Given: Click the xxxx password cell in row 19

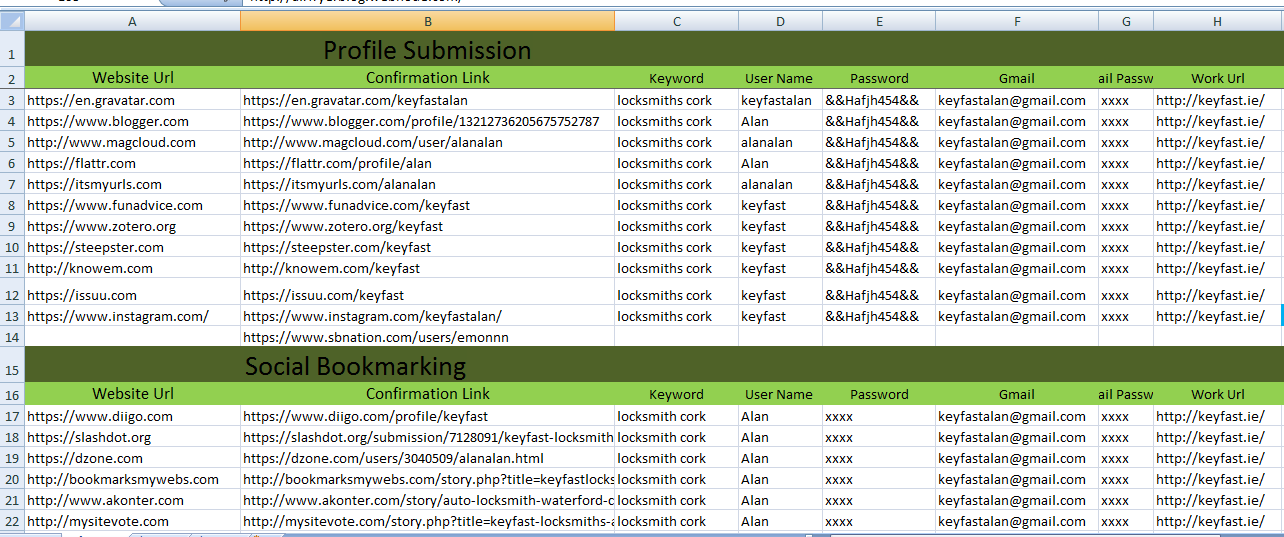Looking at the screenshot, I should (879, 458).
